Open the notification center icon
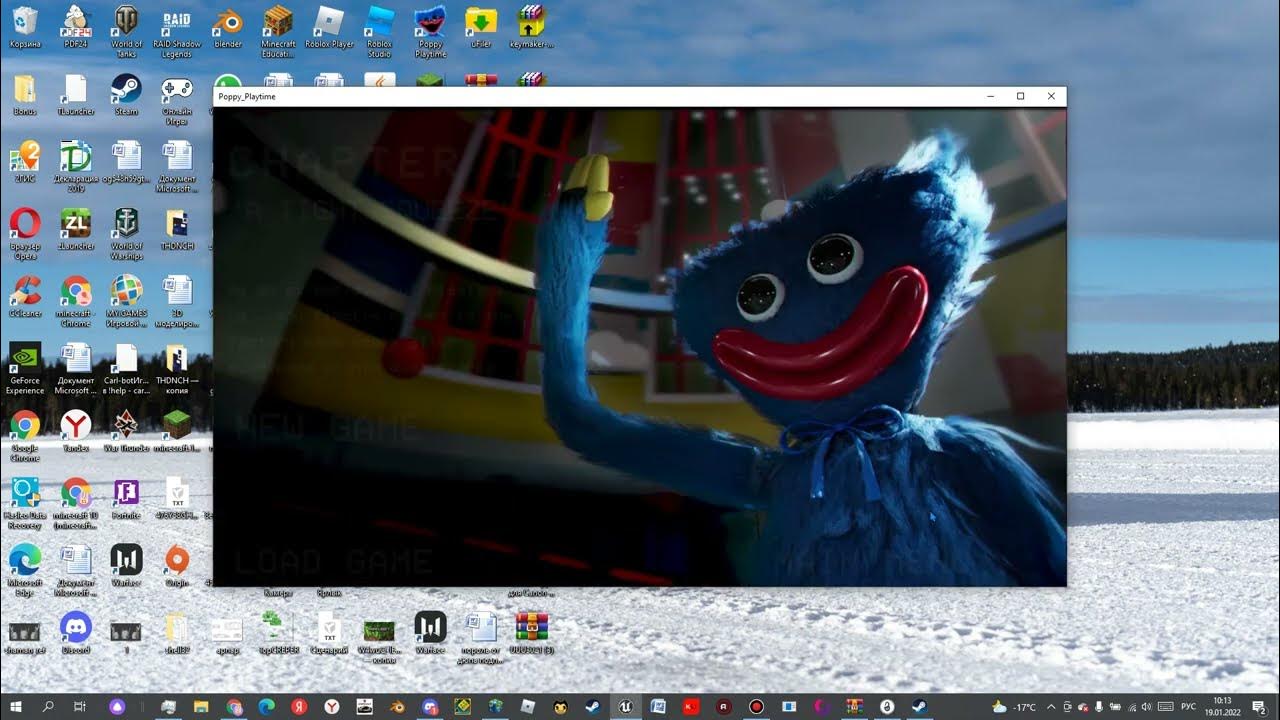1280x720 pixels. pyautogui.click(x=1260, y=706)
